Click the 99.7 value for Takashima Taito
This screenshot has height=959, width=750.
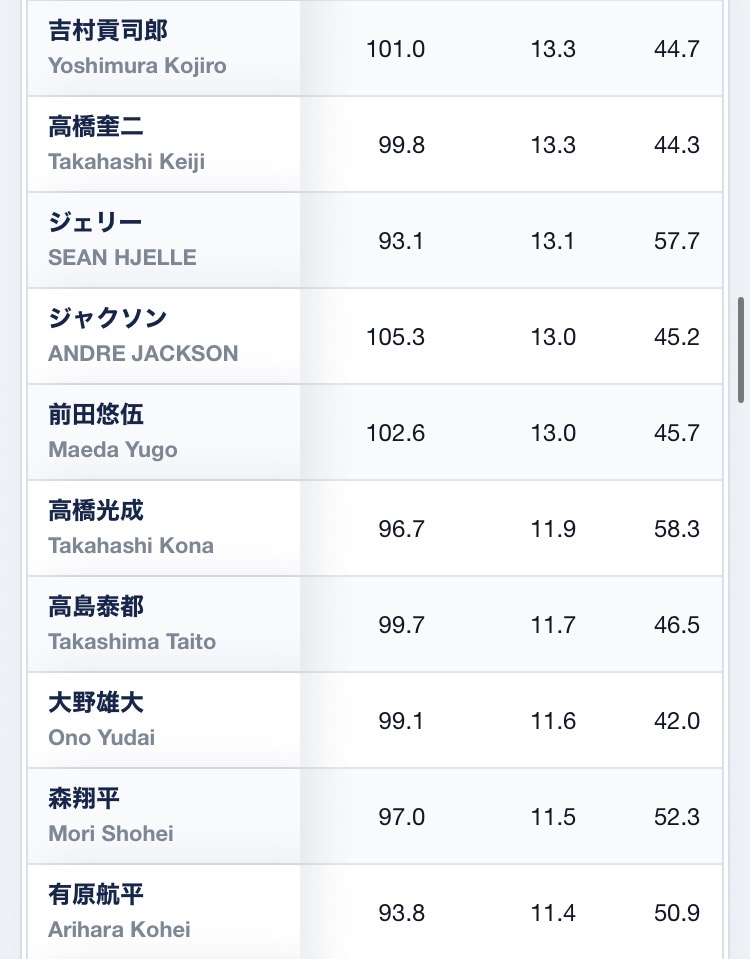pyautogui.click(x=401, y=625)
